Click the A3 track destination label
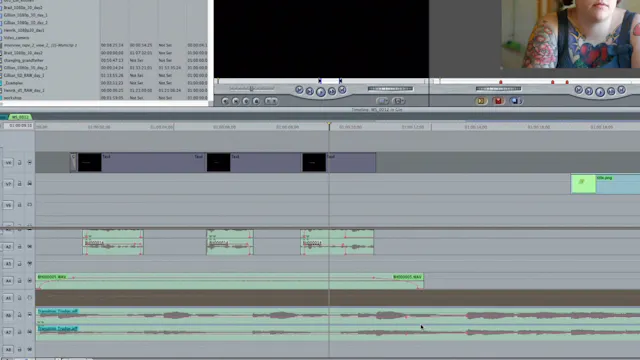Viewport: 640px width, 360px height. click(8, 264)
